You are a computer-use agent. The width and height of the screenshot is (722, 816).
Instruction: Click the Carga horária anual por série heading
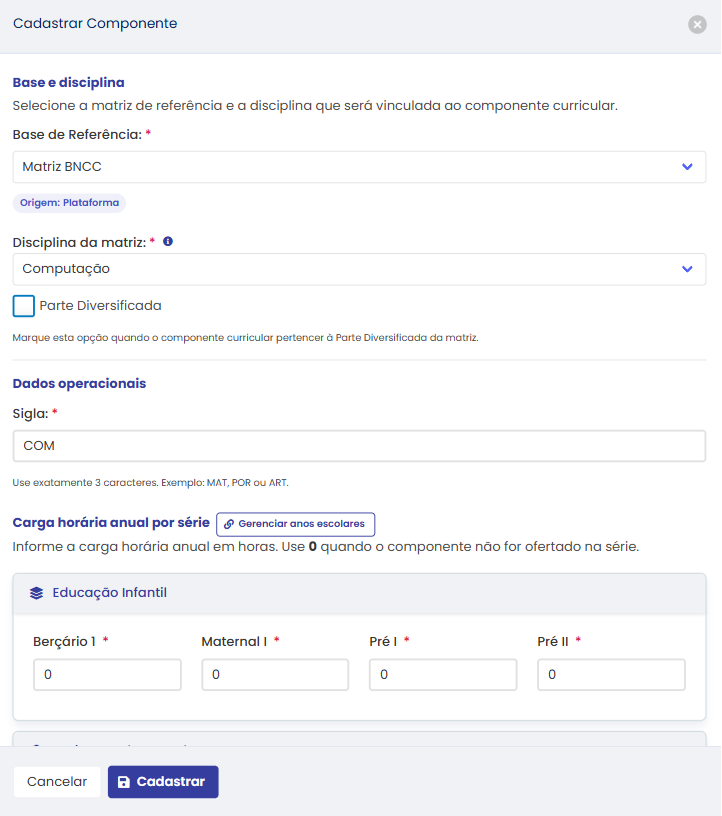(111, 522)
